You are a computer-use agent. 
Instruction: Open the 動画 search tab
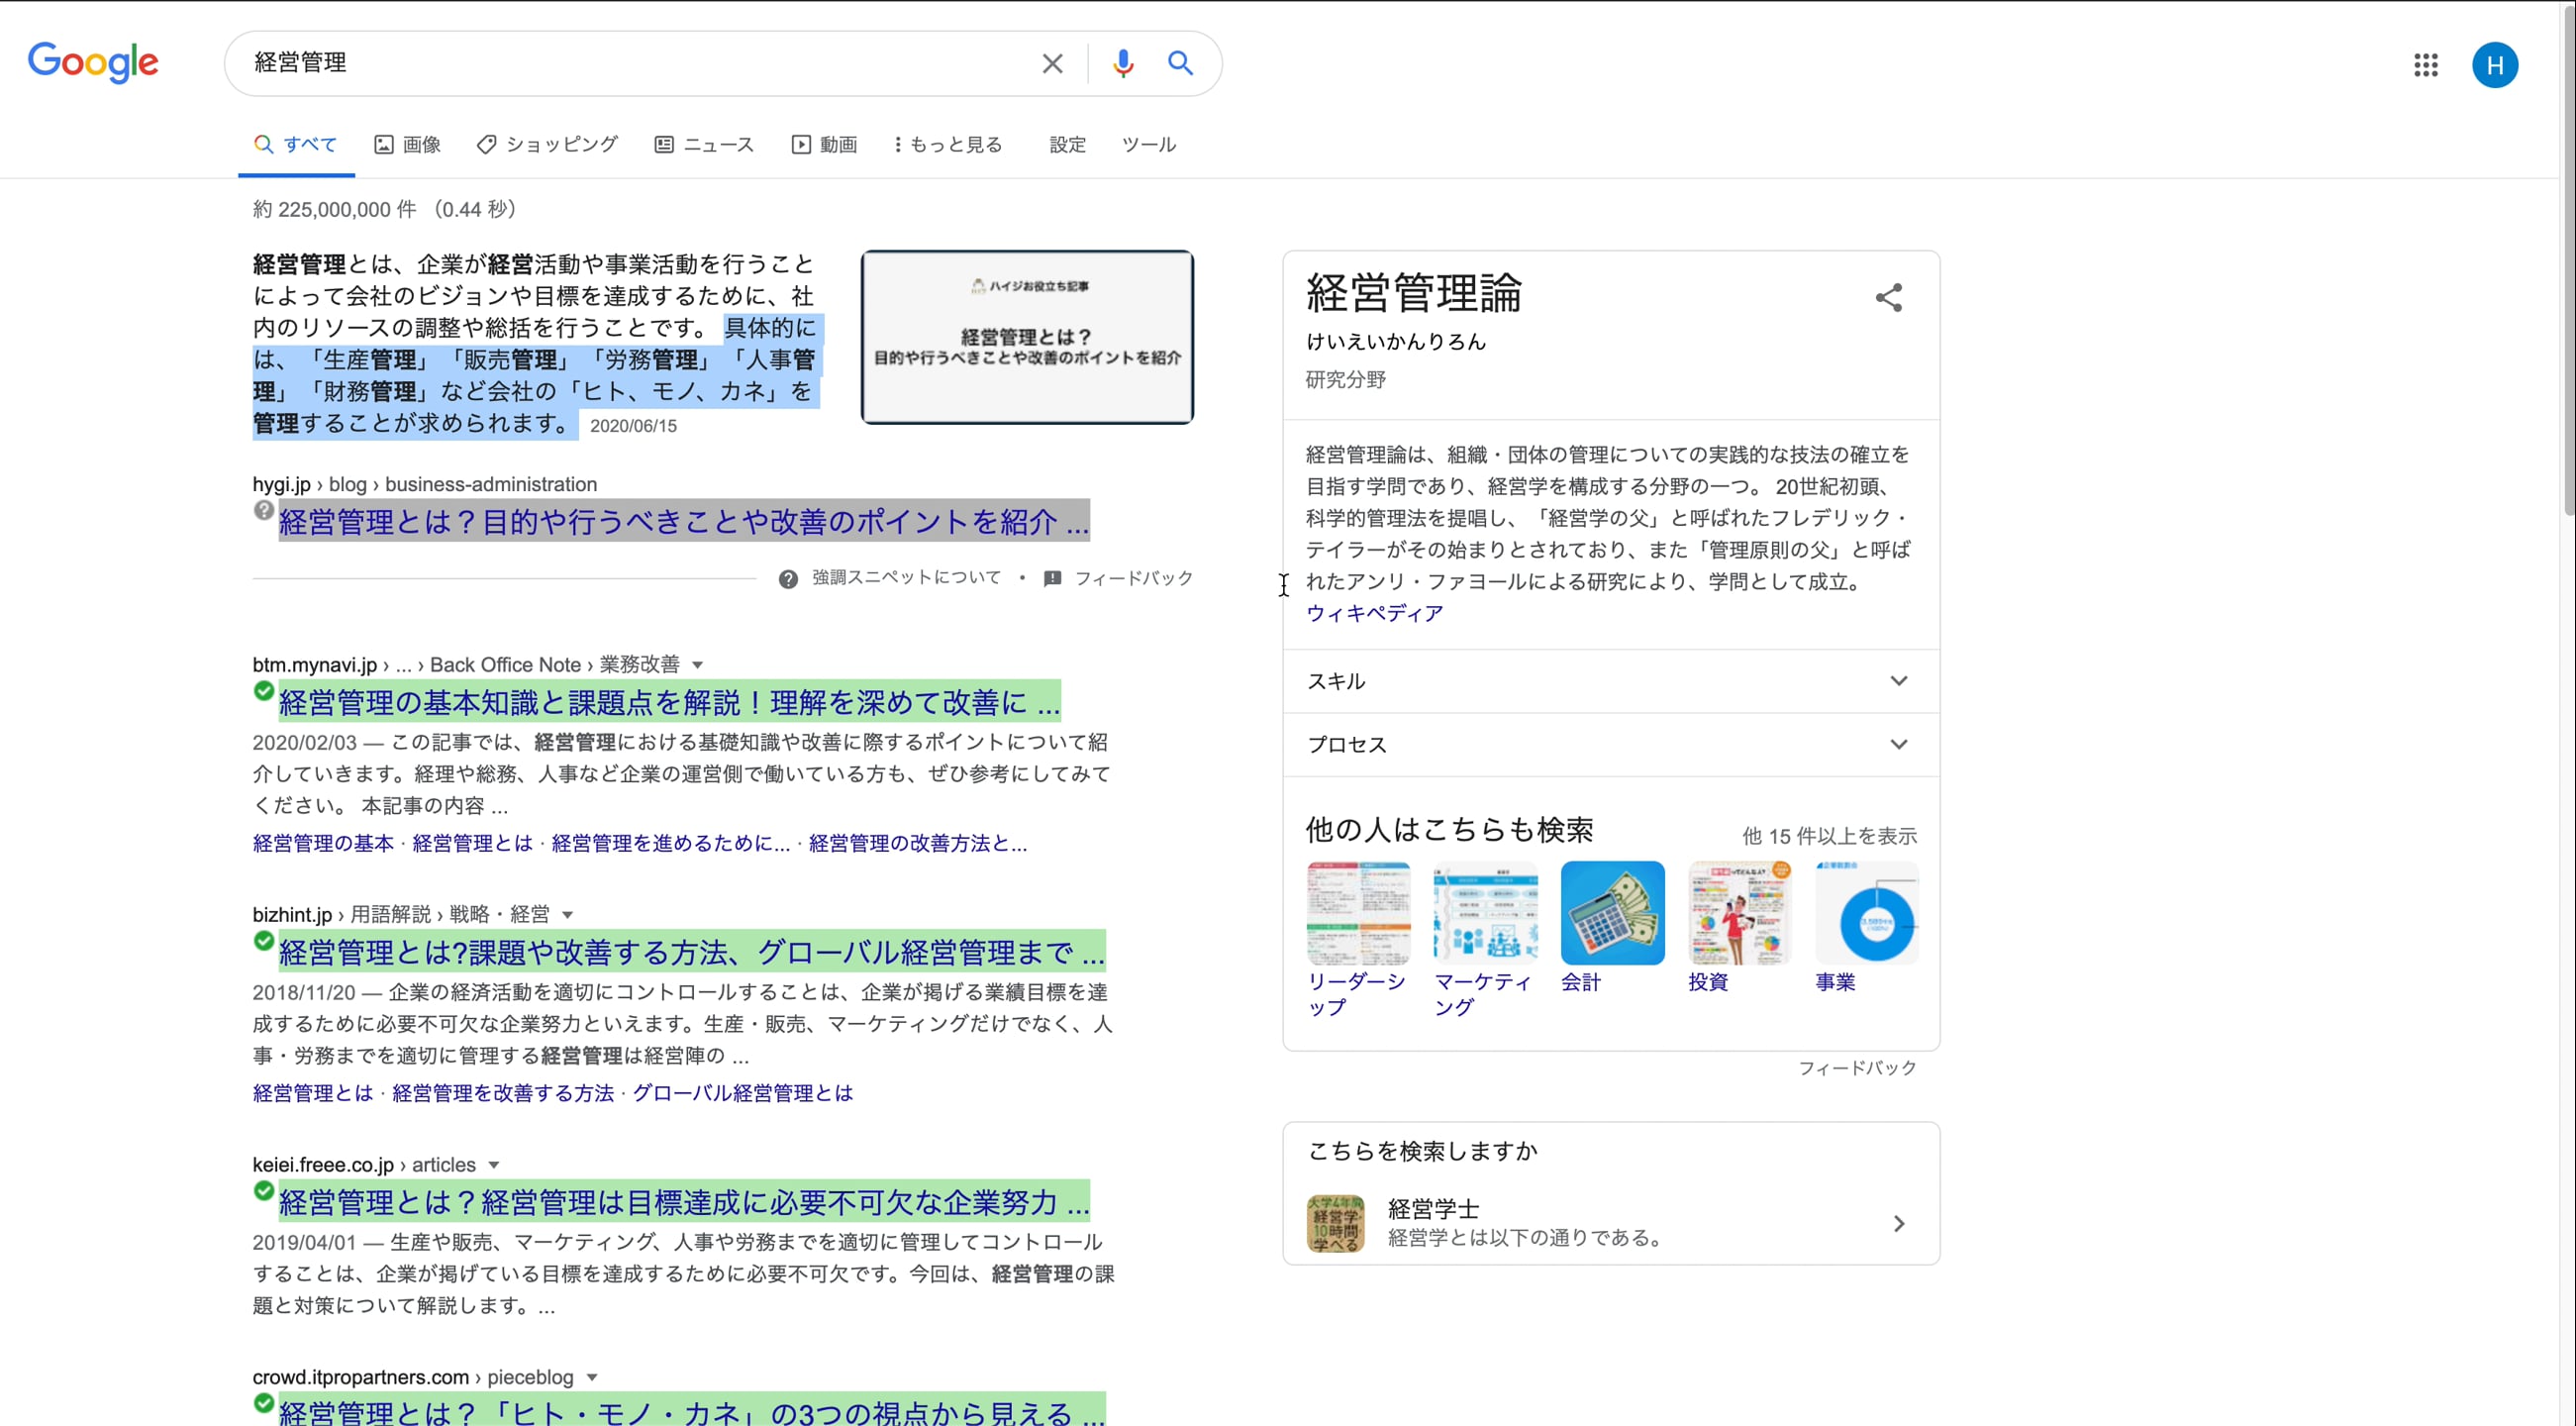coord(826,144)
